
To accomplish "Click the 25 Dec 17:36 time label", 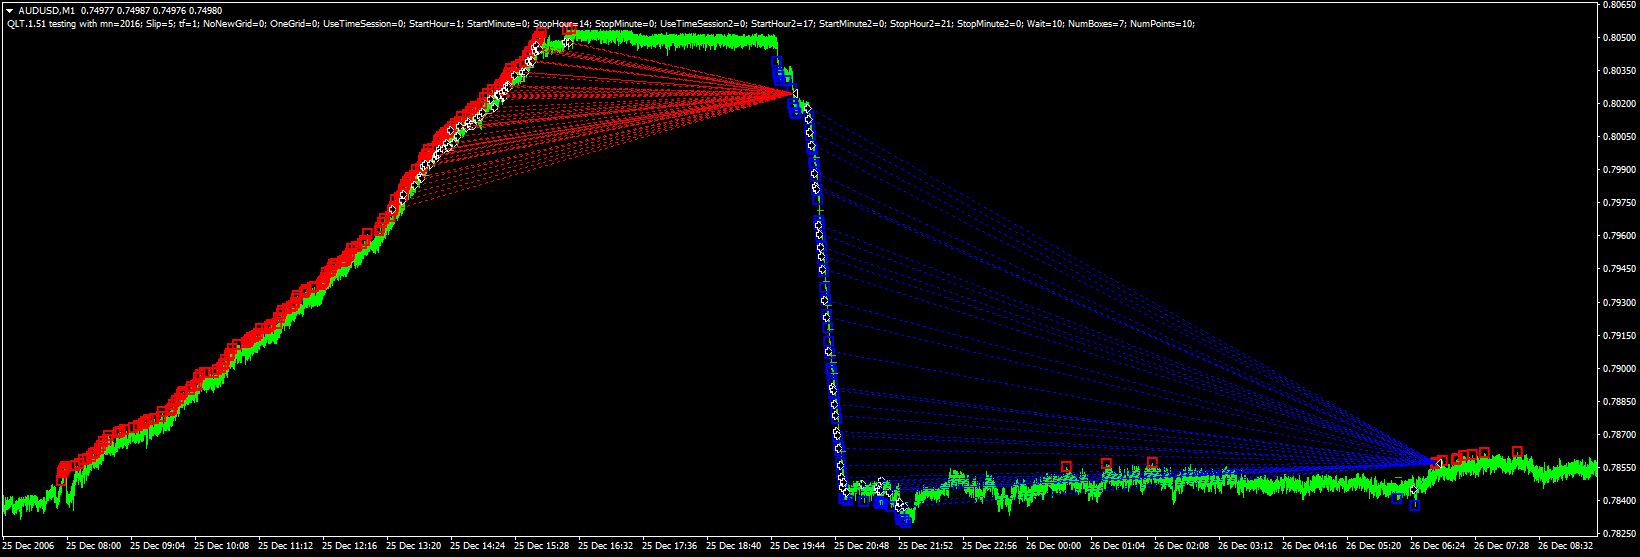I will point(670,546).
